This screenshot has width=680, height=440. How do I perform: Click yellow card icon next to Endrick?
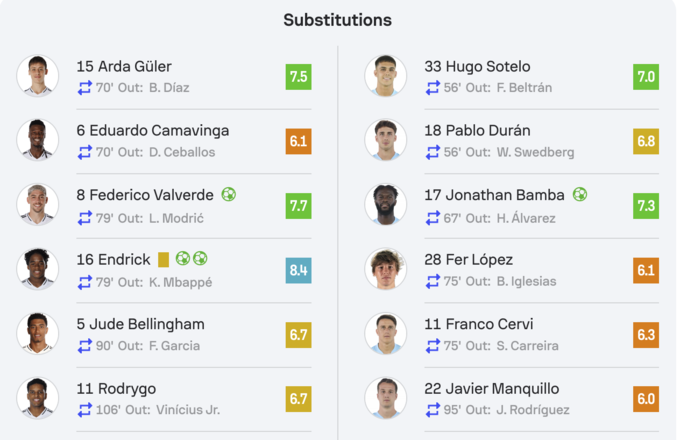[163, 259]
